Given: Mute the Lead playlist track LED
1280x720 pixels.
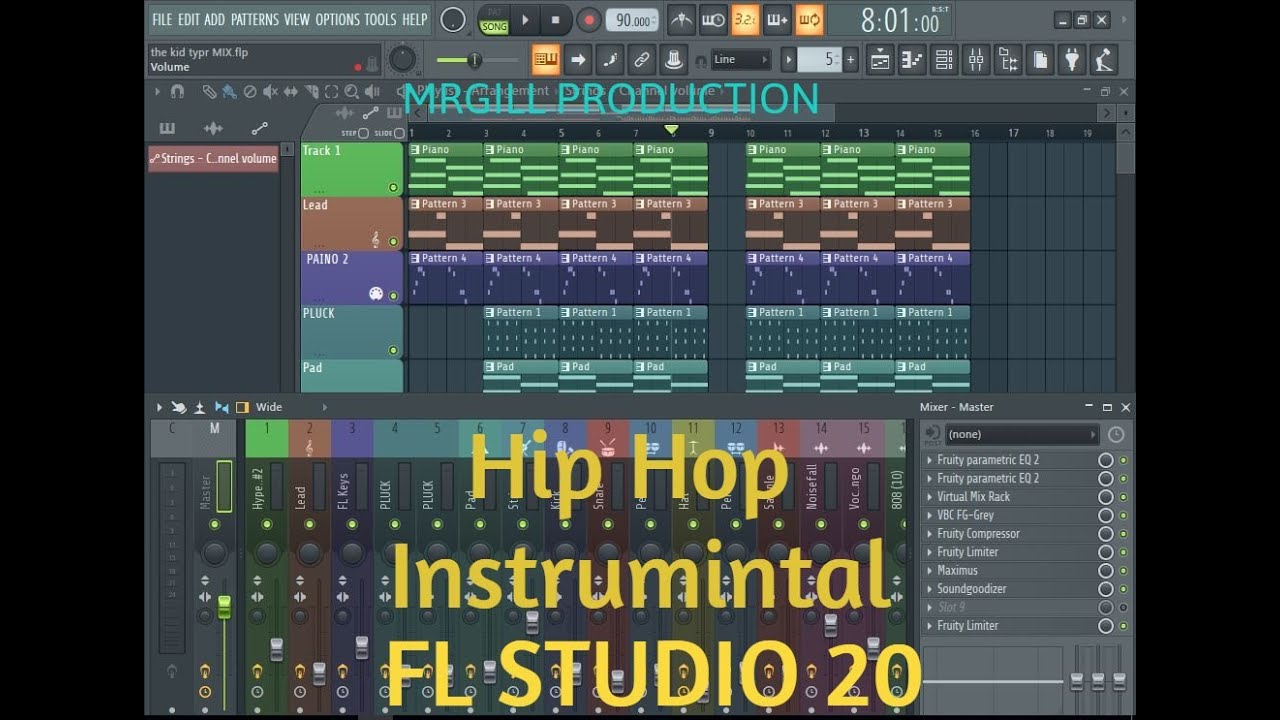Looking at the screenshot, I should tap(393, 241).
